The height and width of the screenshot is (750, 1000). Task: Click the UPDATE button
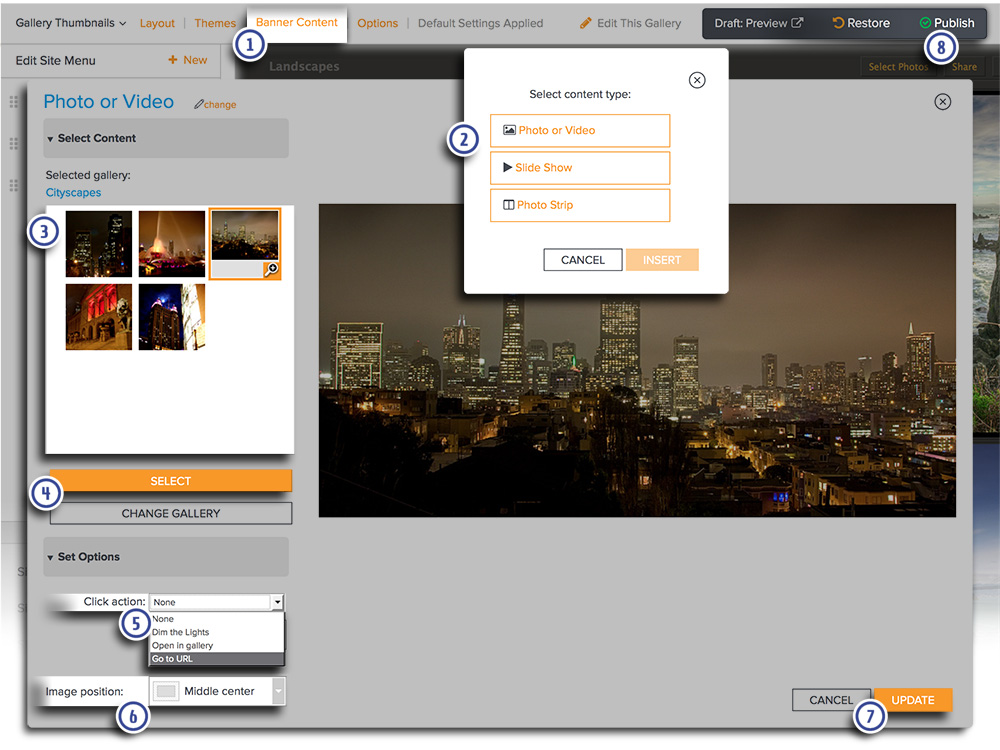[913, 700]
